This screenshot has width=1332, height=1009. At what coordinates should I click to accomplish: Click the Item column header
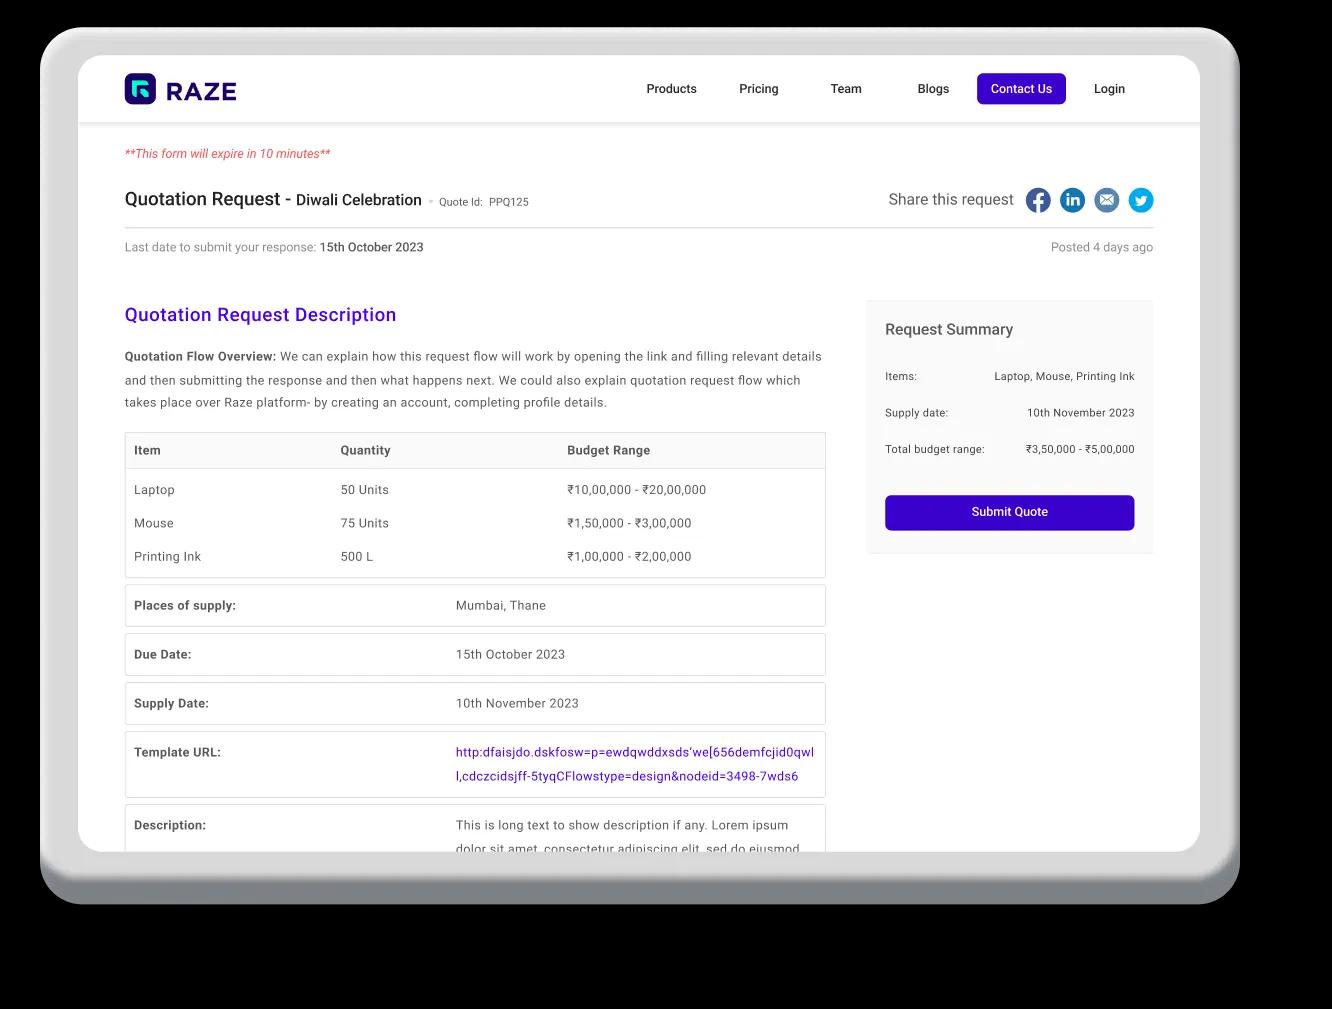click(x=147, y=450)
